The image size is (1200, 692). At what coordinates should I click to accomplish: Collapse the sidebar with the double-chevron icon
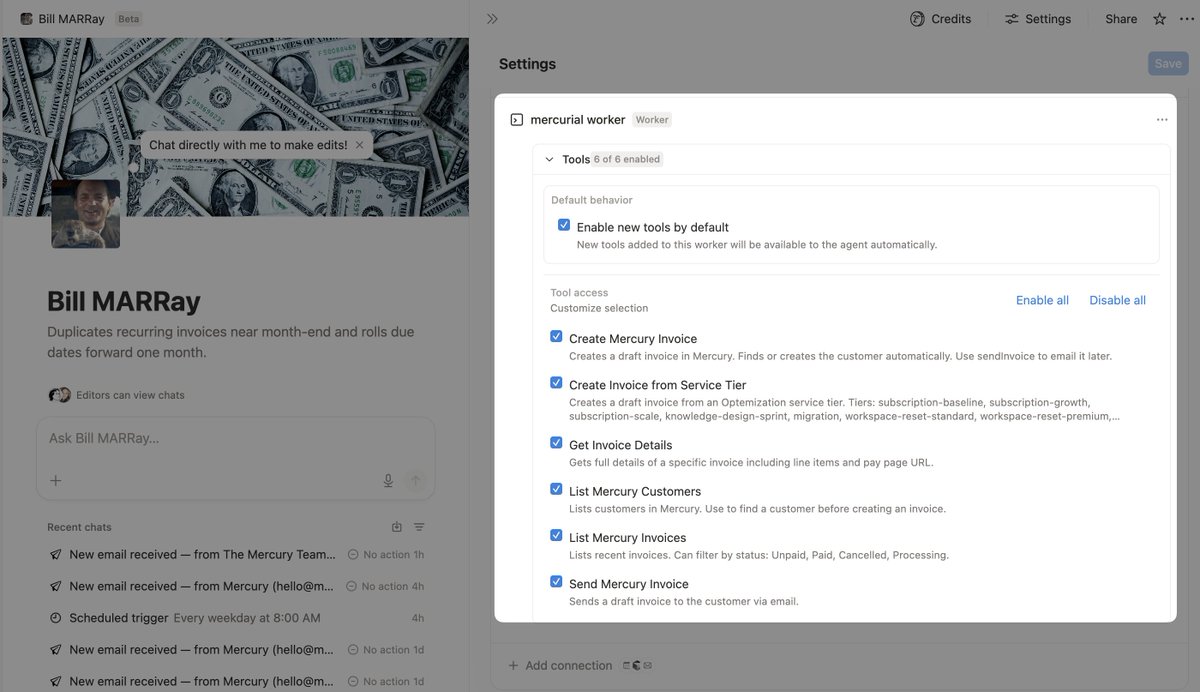[492, 19]
